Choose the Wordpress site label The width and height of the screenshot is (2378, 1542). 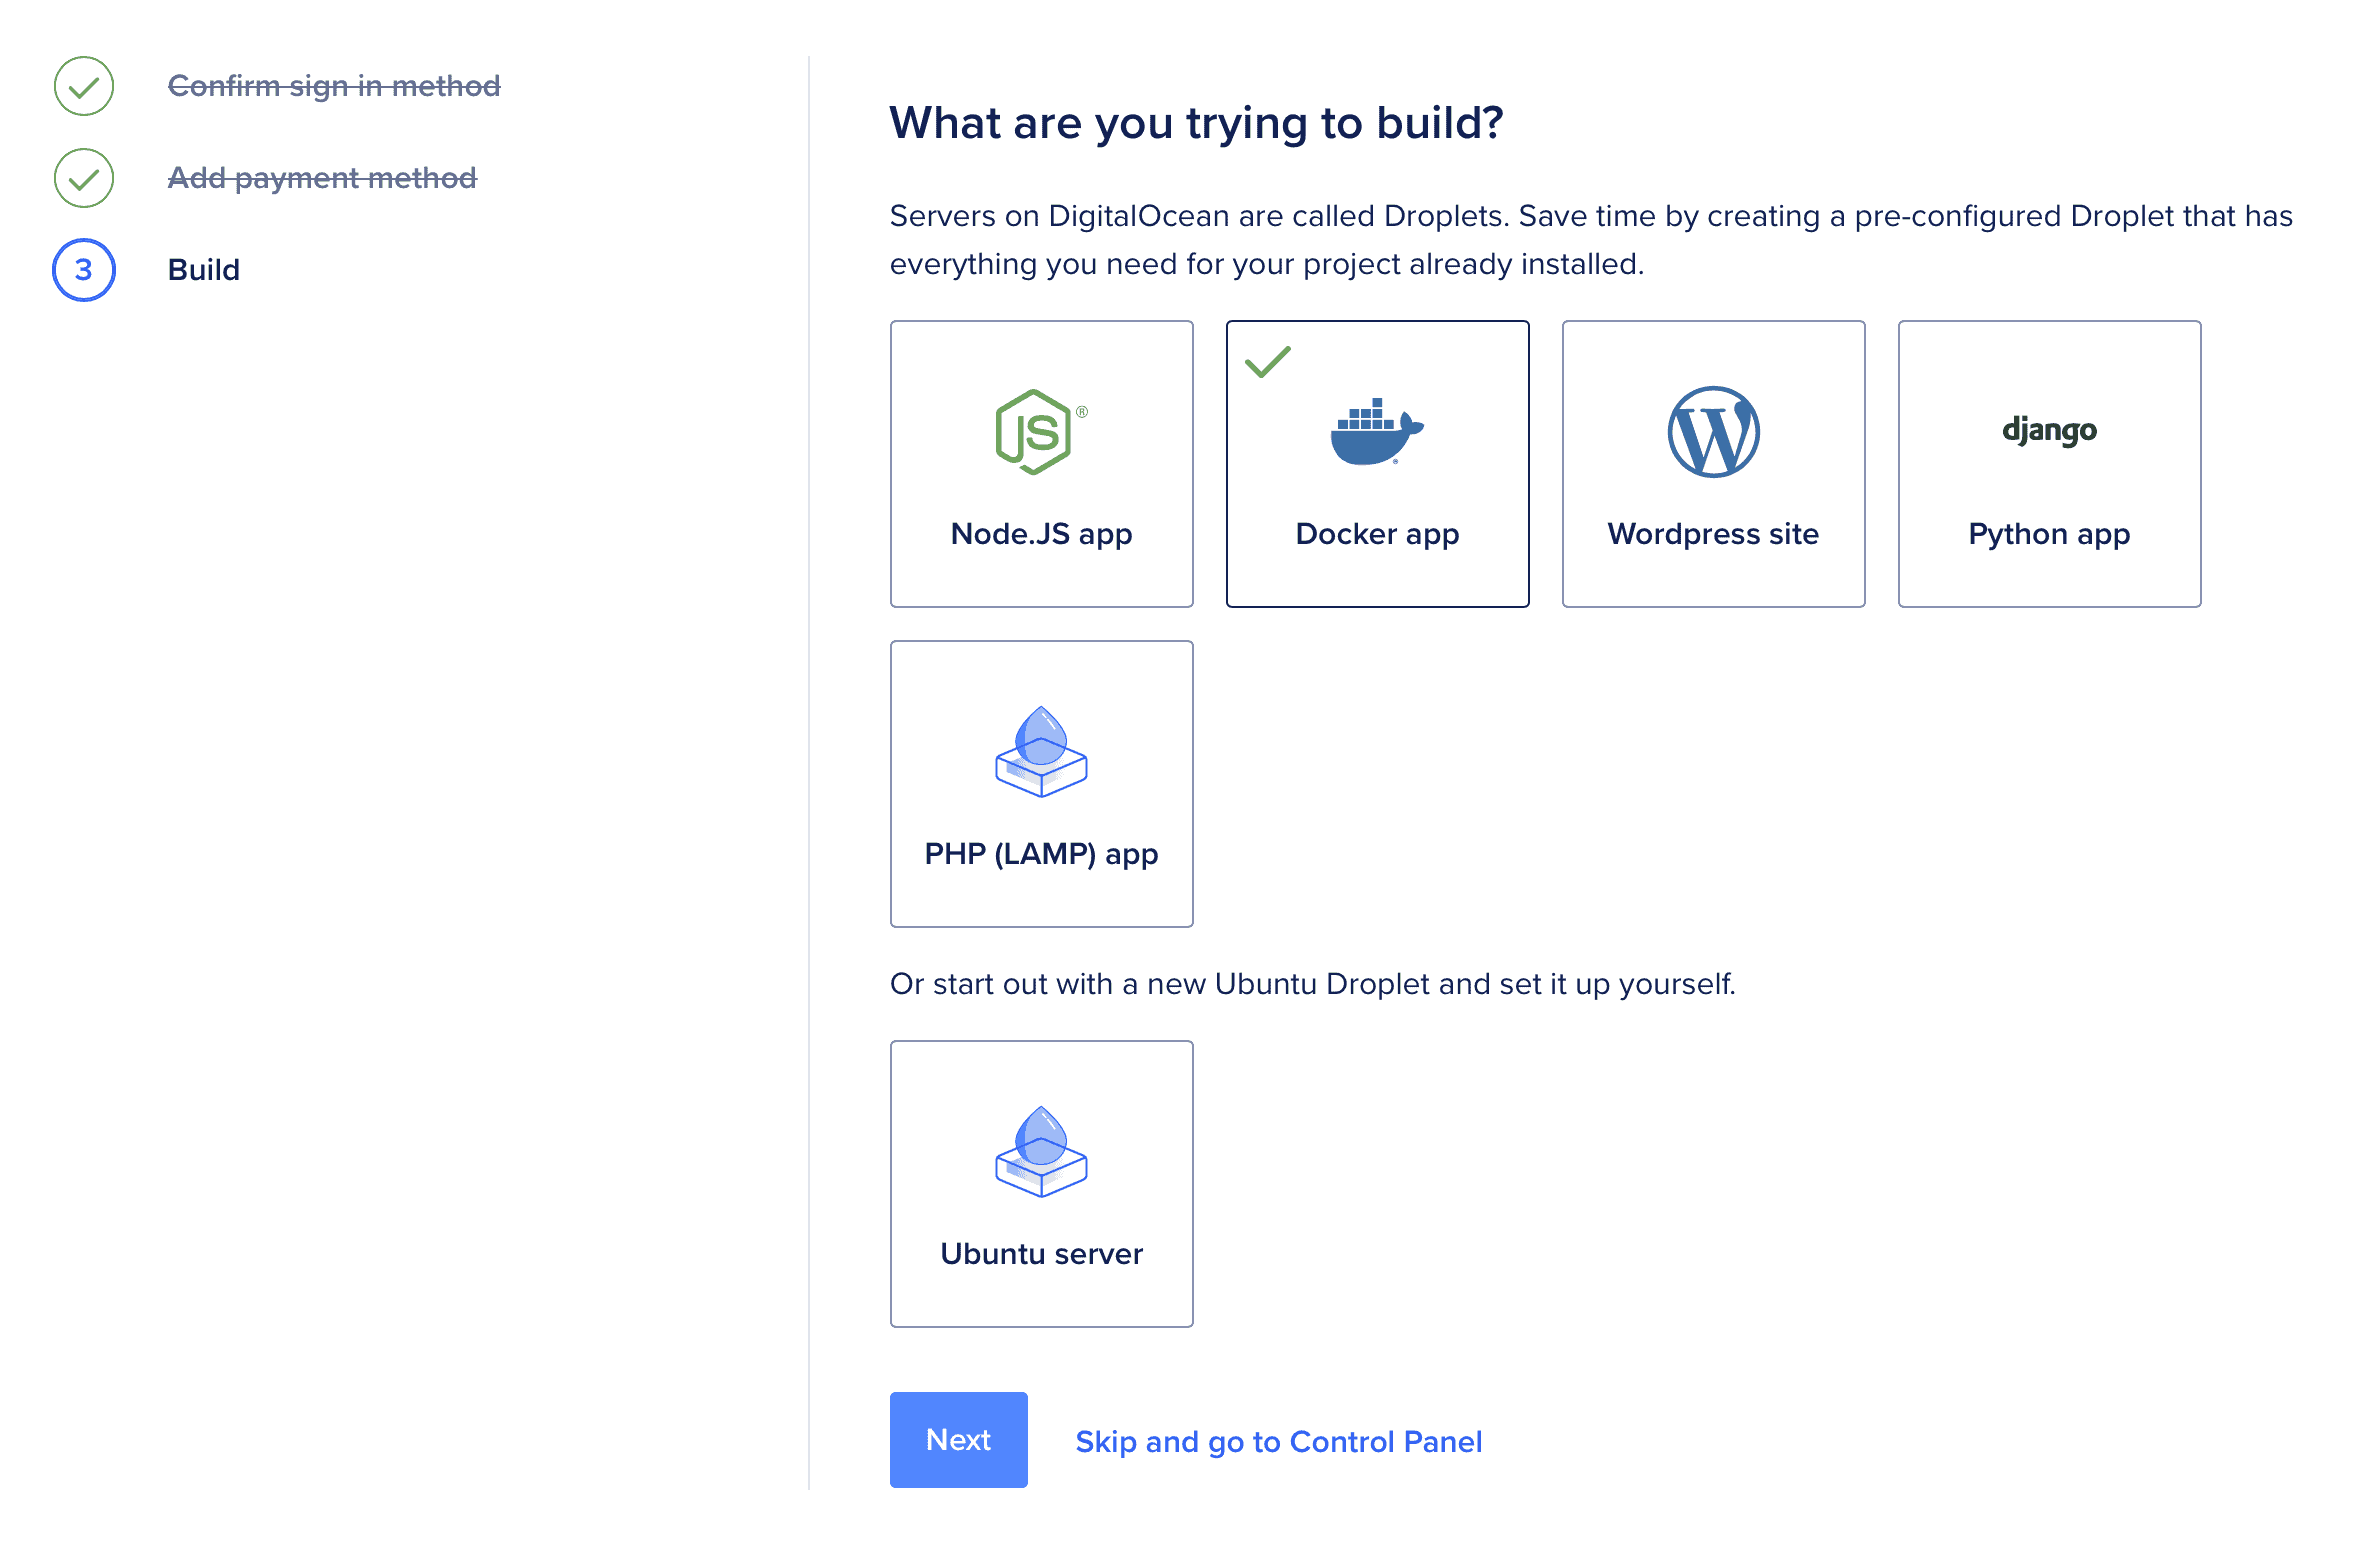coord(1713,534)
